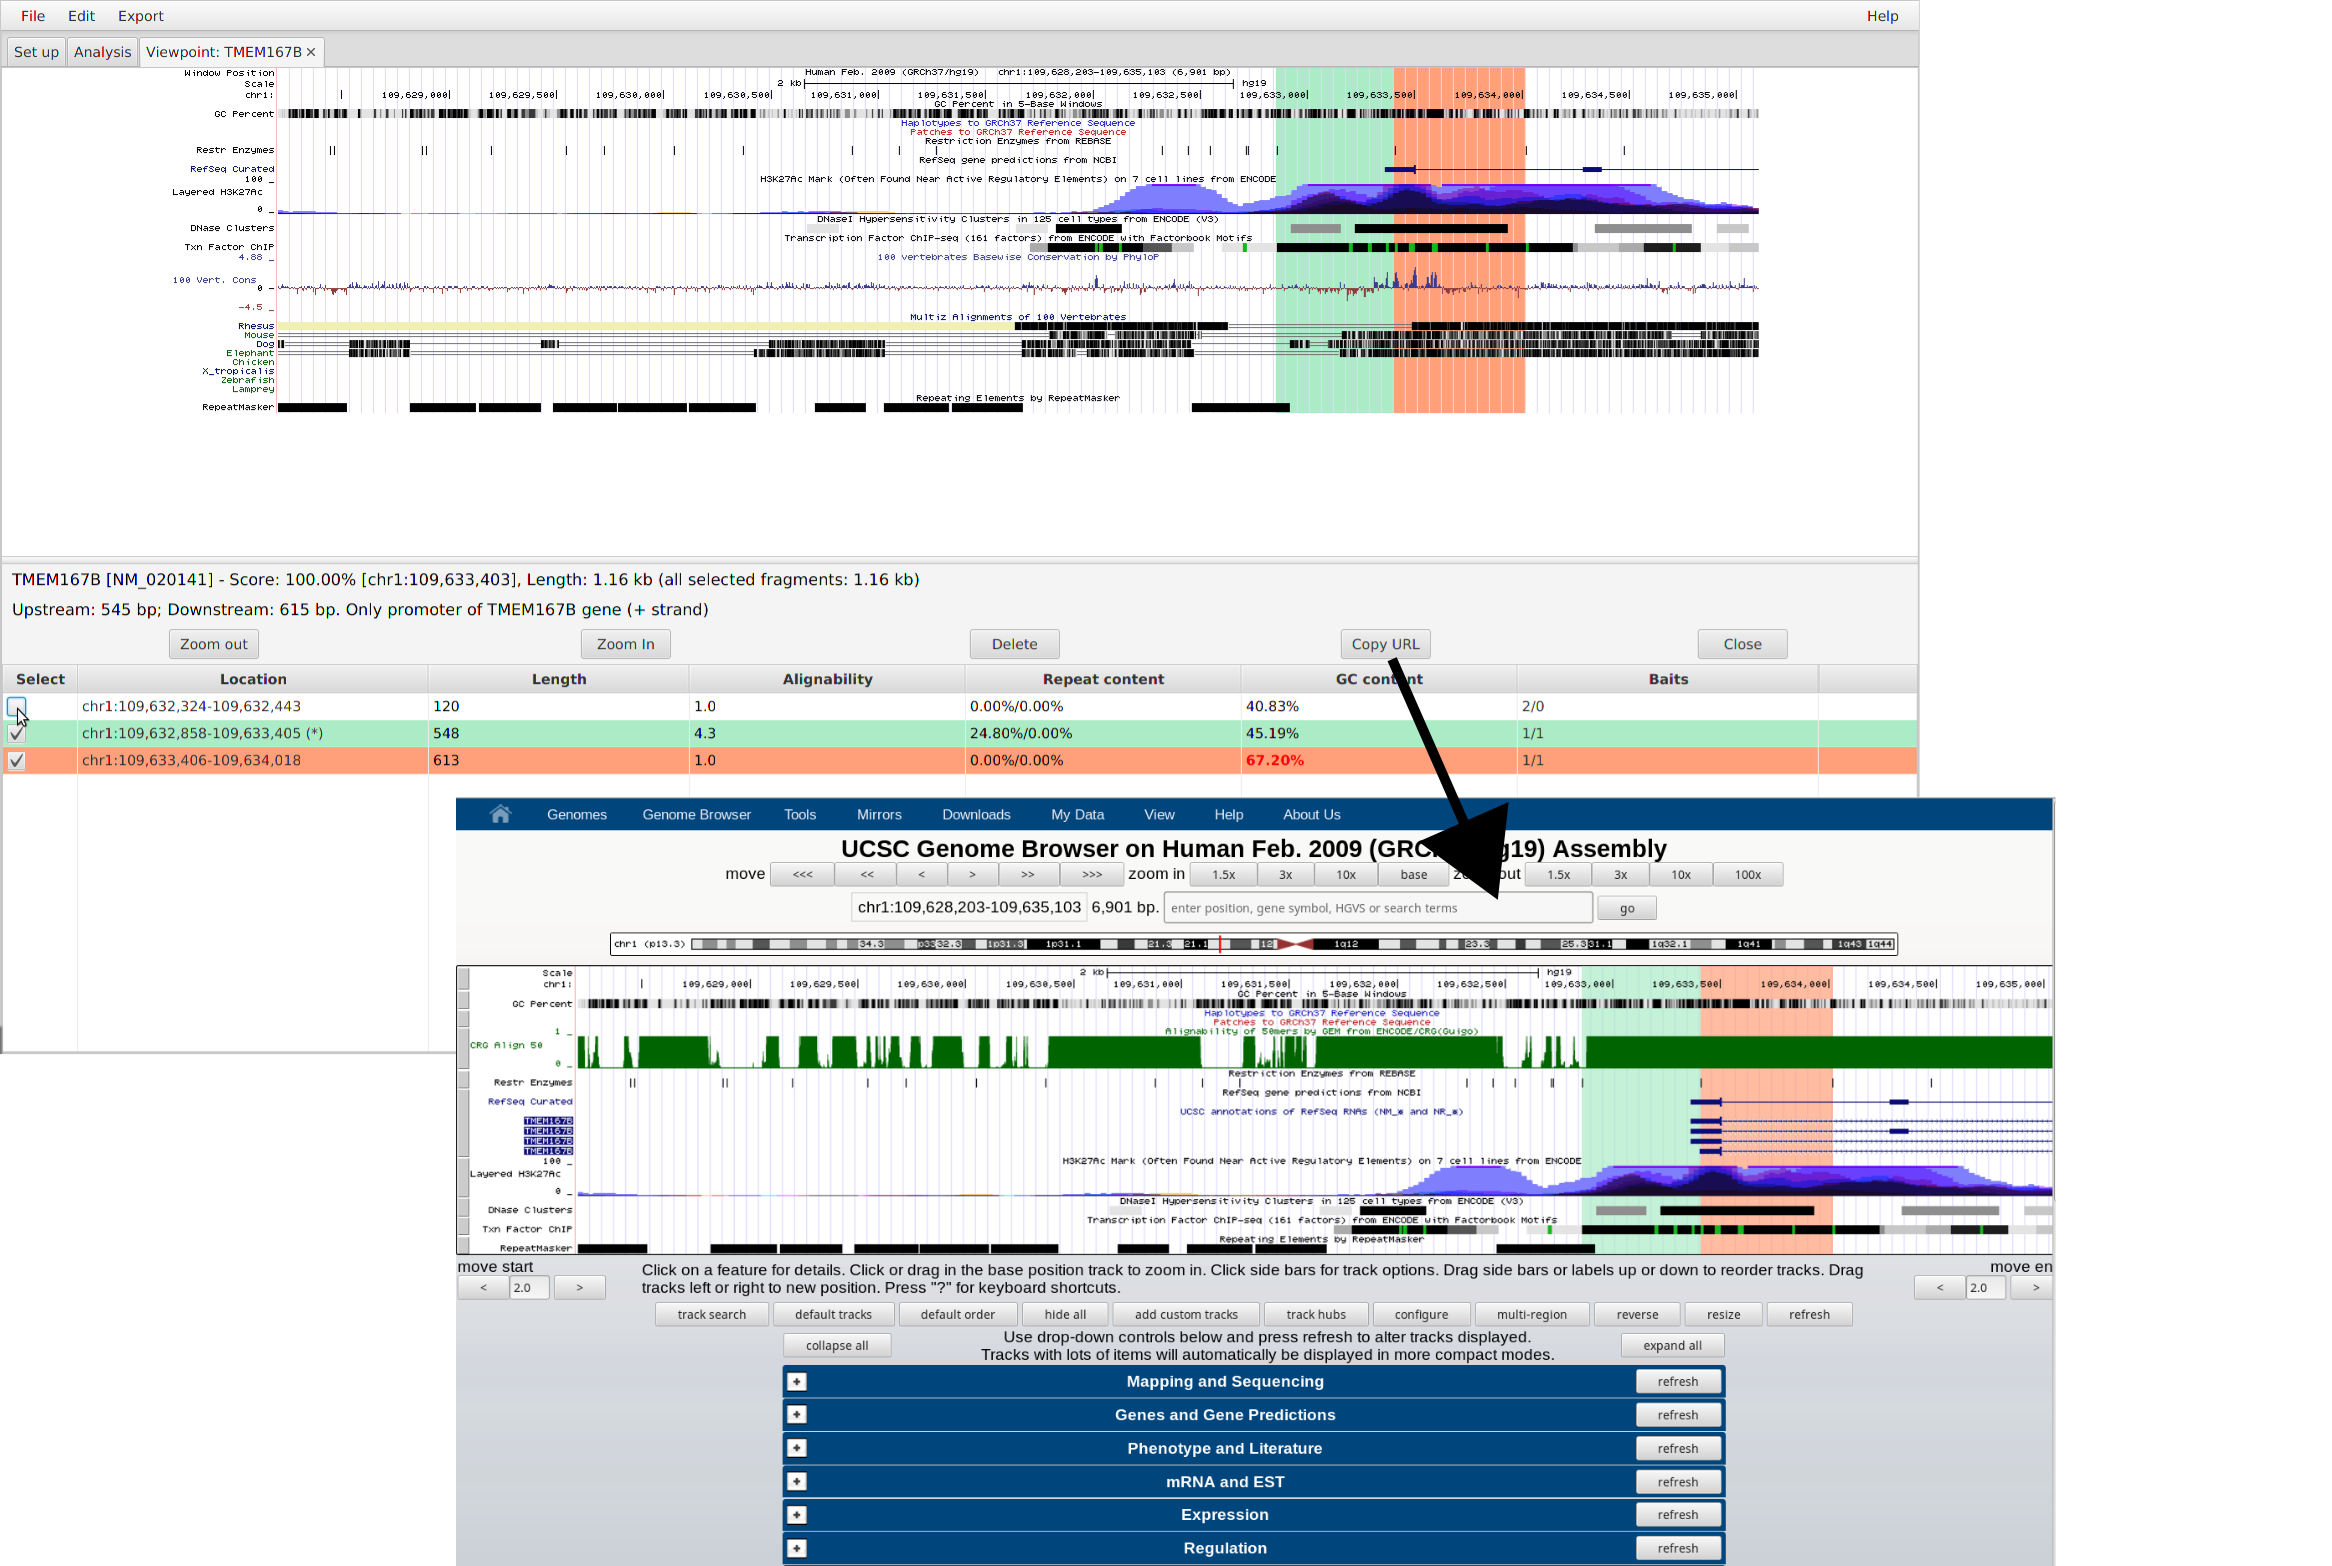Open the Analysis tab
Viewport: 2332px width, 1566px height.
tap(101, 49)
